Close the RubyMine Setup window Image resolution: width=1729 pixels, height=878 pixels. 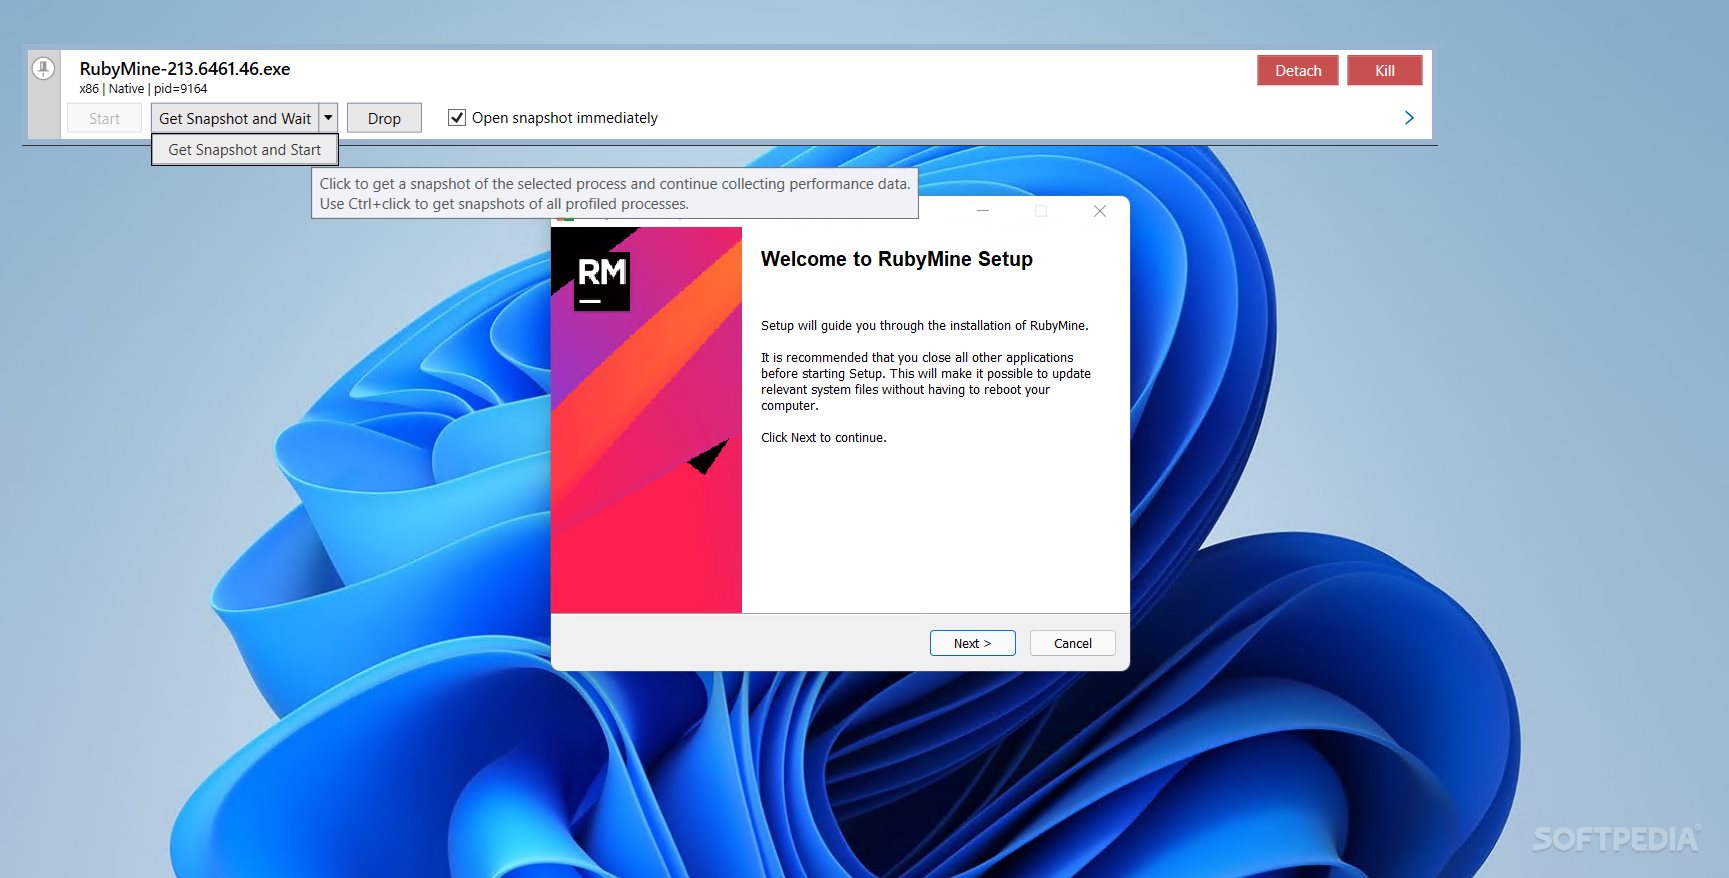(1100, 211)
